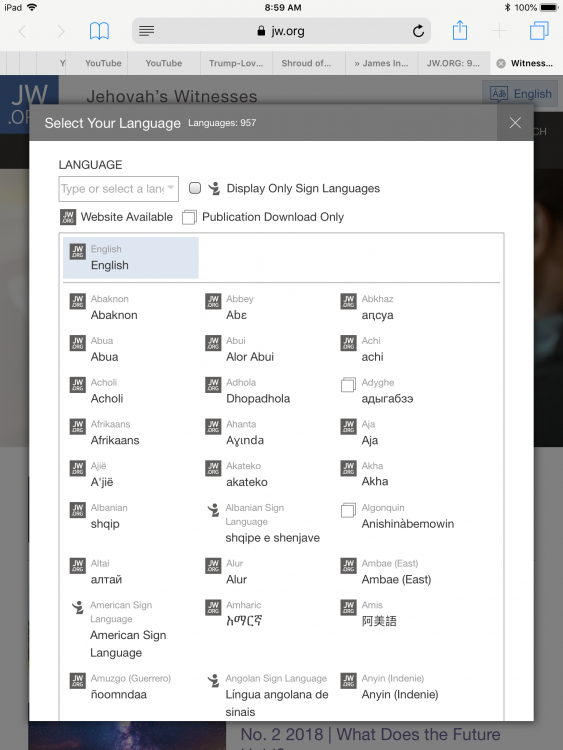Screen dimensions: 563x750
Task: Choose A'jië language
Action: [x=102, y=482]
